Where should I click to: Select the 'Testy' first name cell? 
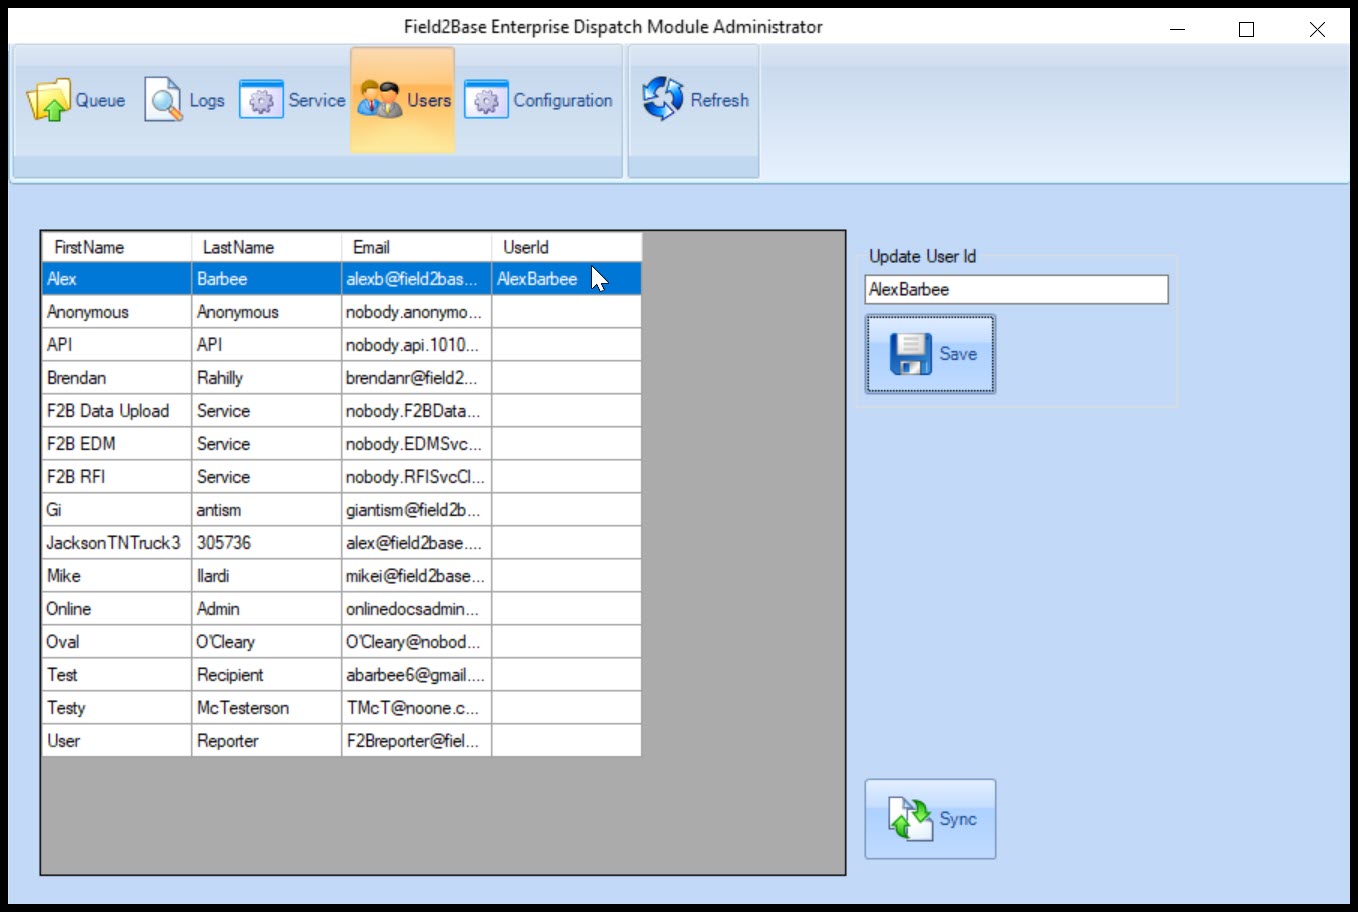(x=116, y=708)
